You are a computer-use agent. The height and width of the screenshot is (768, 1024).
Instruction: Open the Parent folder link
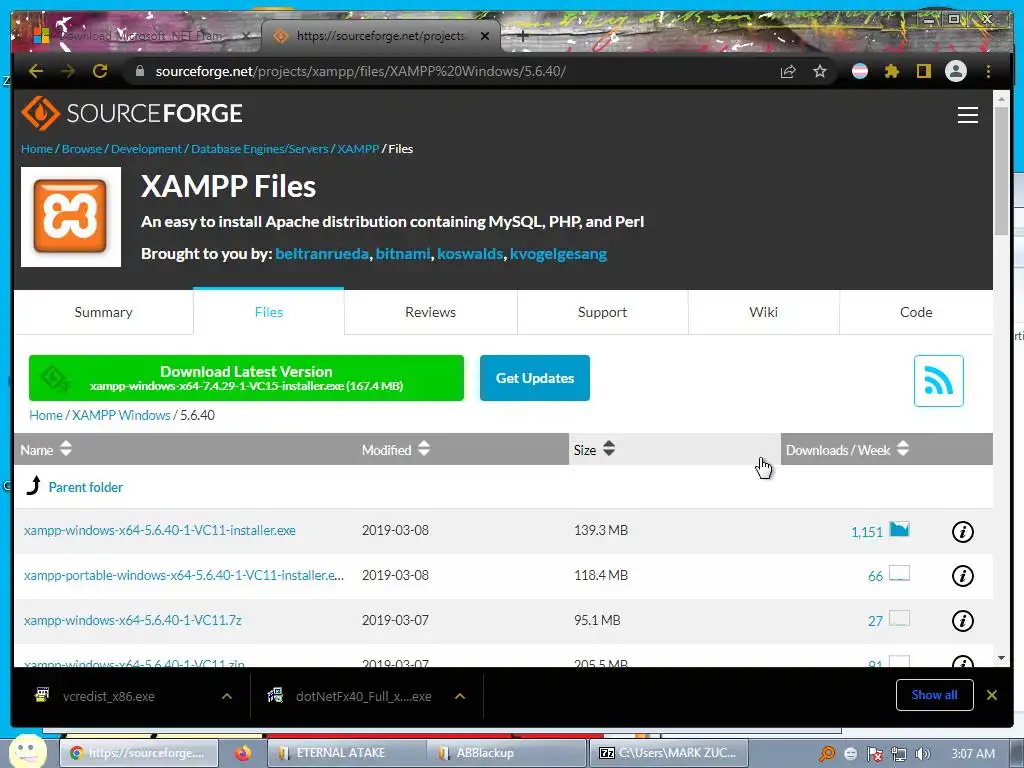tap(86, 487)
